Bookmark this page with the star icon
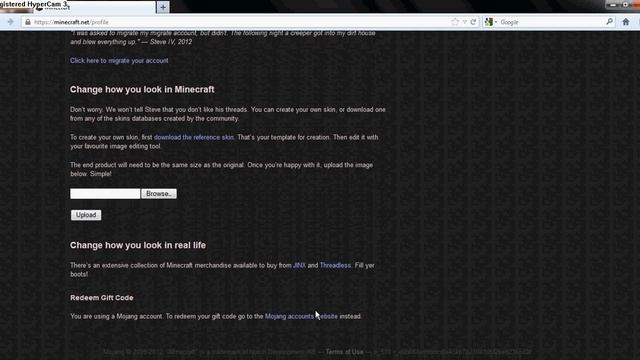Screen dimensions: 640x360 click(455, 22)
